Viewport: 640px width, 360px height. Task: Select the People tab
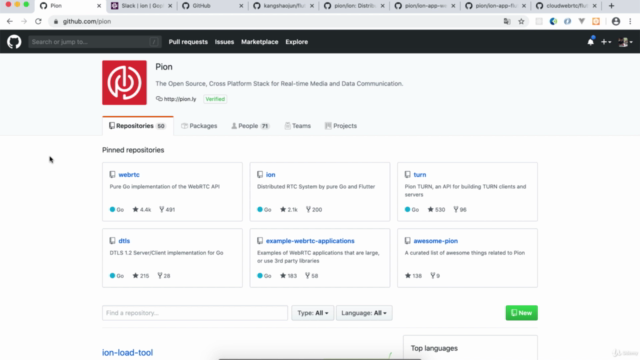tap(251, 126)
